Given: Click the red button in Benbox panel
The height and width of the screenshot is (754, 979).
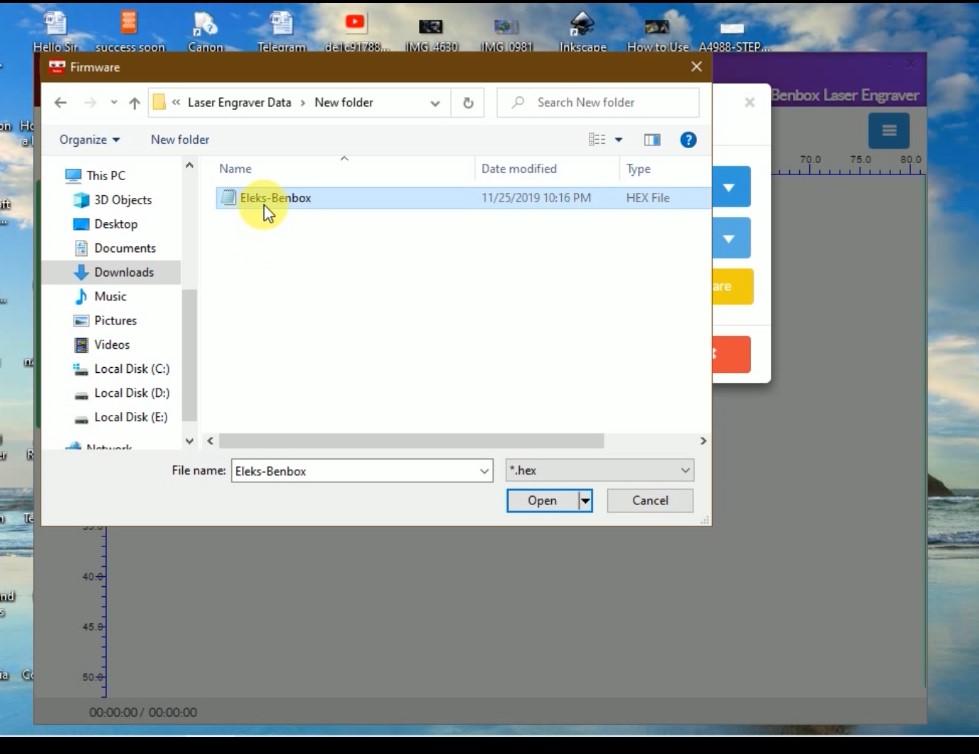Looking at the screenshot, I should pyautogui.click(x=731, y=355).
